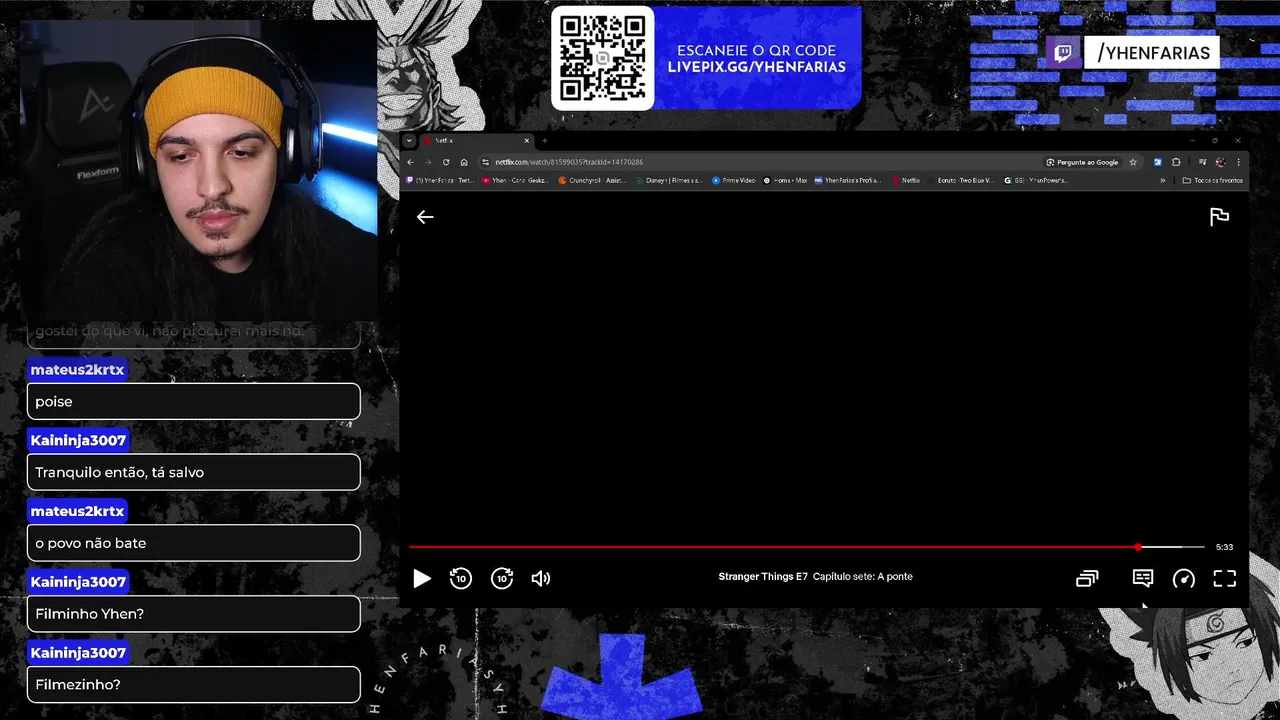
Task: Open the extensions puzzle menu
Action: click(1176, 162)
